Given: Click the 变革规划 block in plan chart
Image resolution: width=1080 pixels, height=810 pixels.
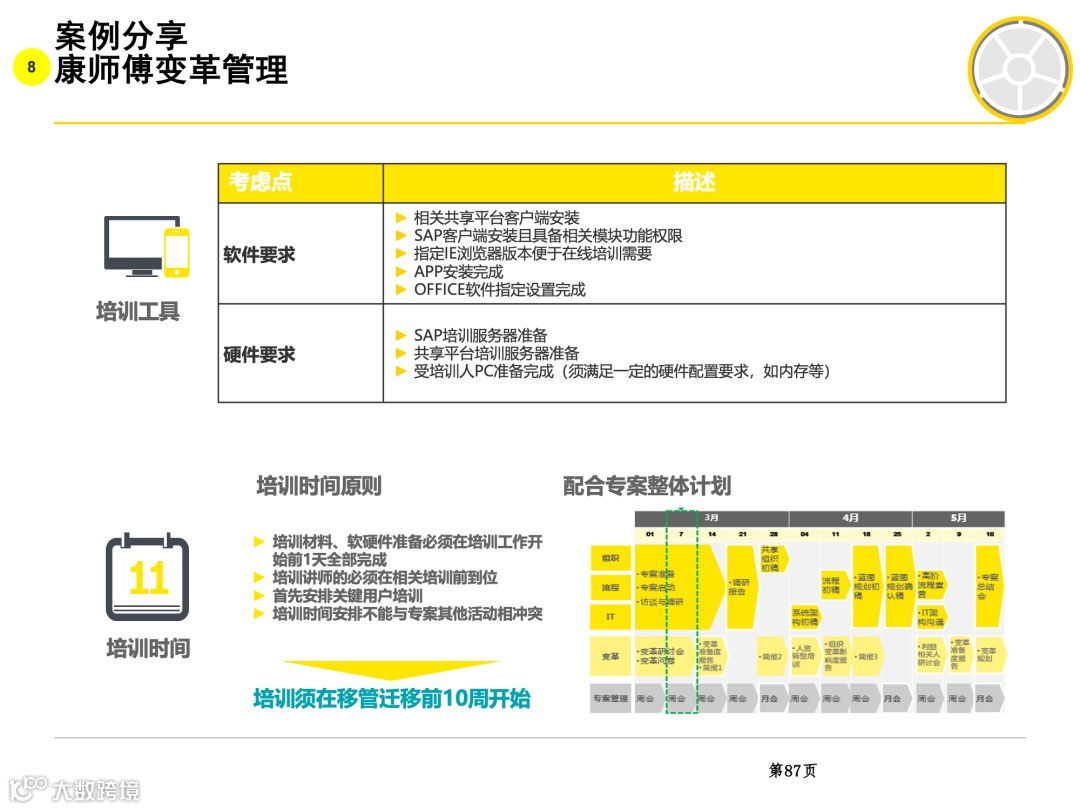Looking at the screenshot, I should tap(990, 655).
